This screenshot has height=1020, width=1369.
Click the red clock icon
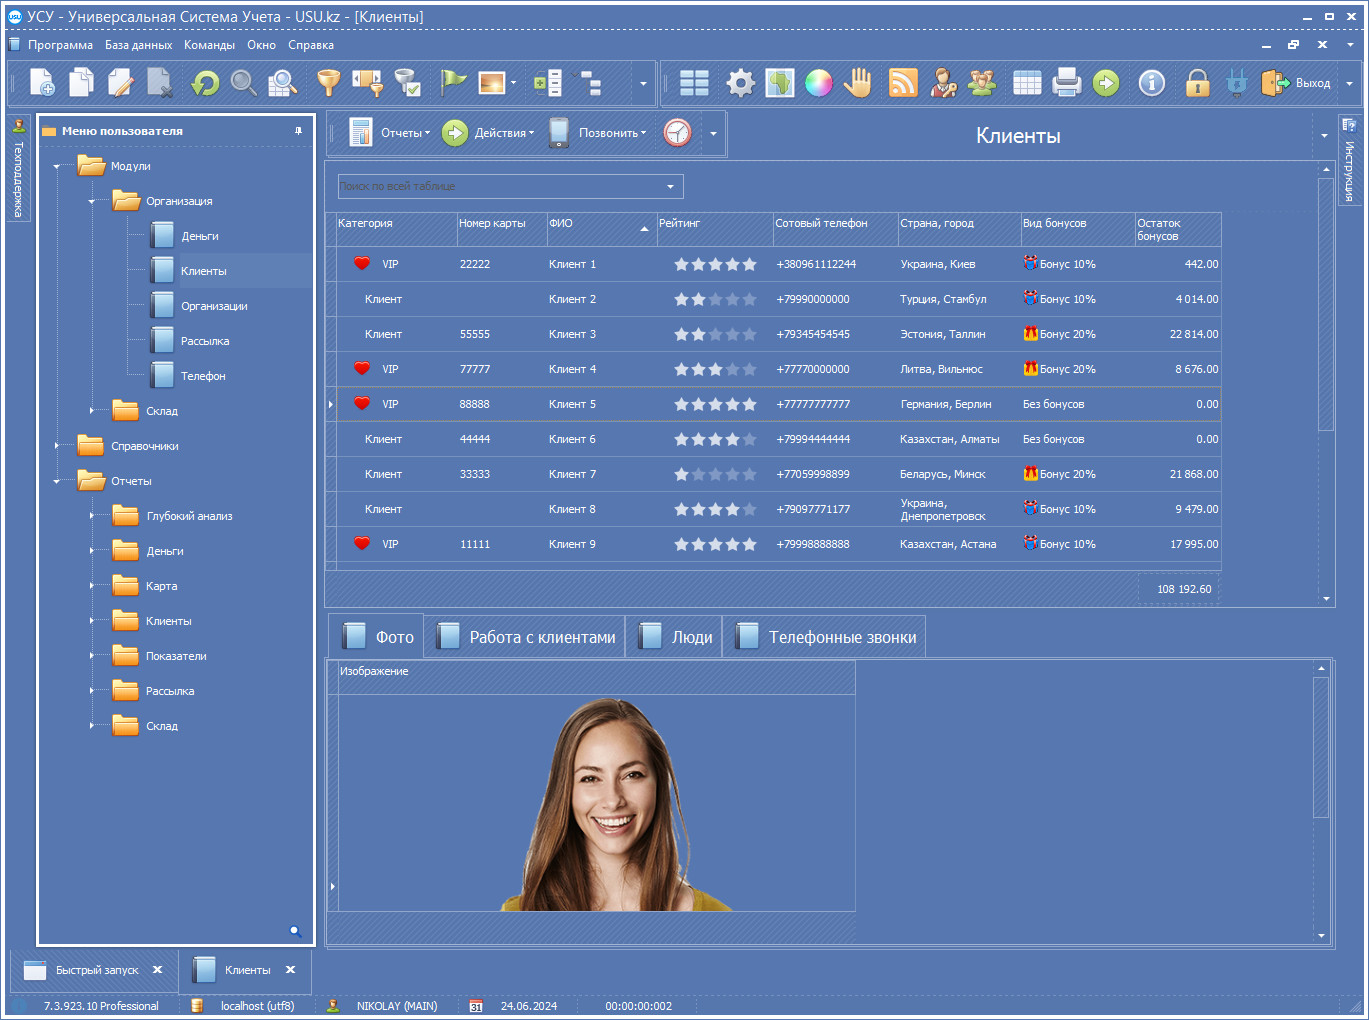[x=677, y=133]
